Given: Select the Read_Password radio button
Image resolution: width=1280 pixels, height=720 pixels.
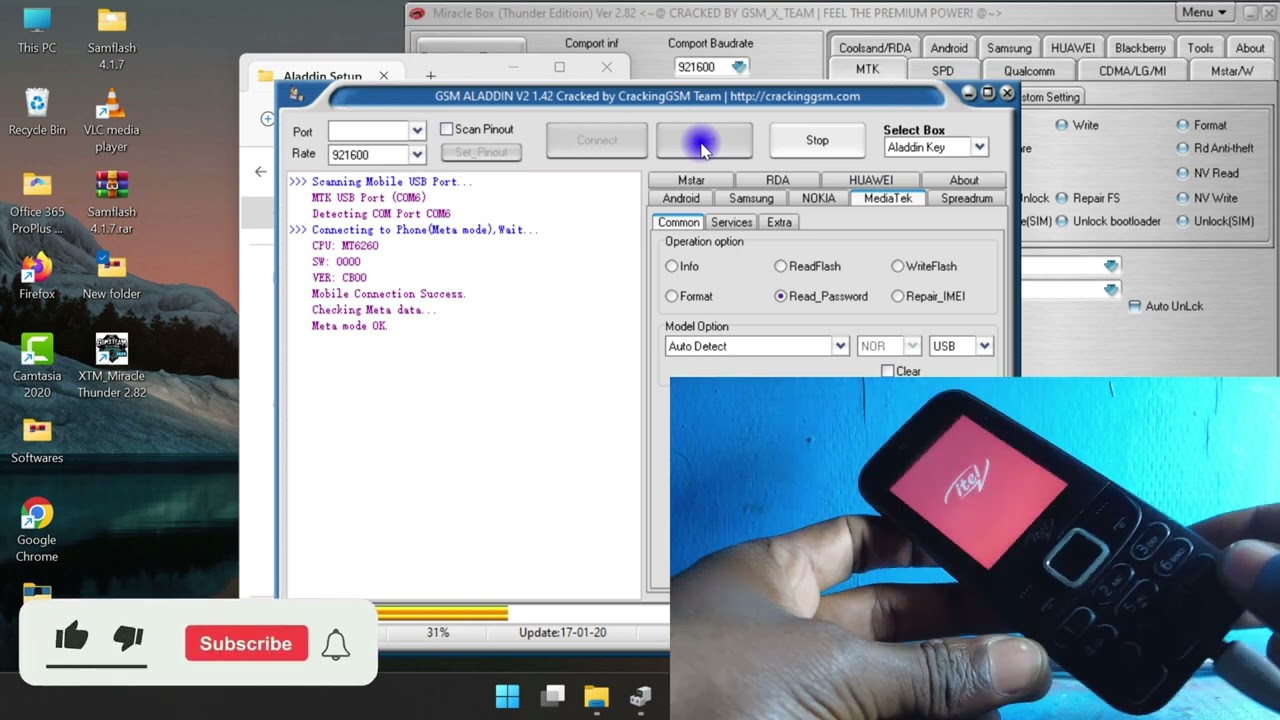Looking at the screenshot, I should 781,296.
